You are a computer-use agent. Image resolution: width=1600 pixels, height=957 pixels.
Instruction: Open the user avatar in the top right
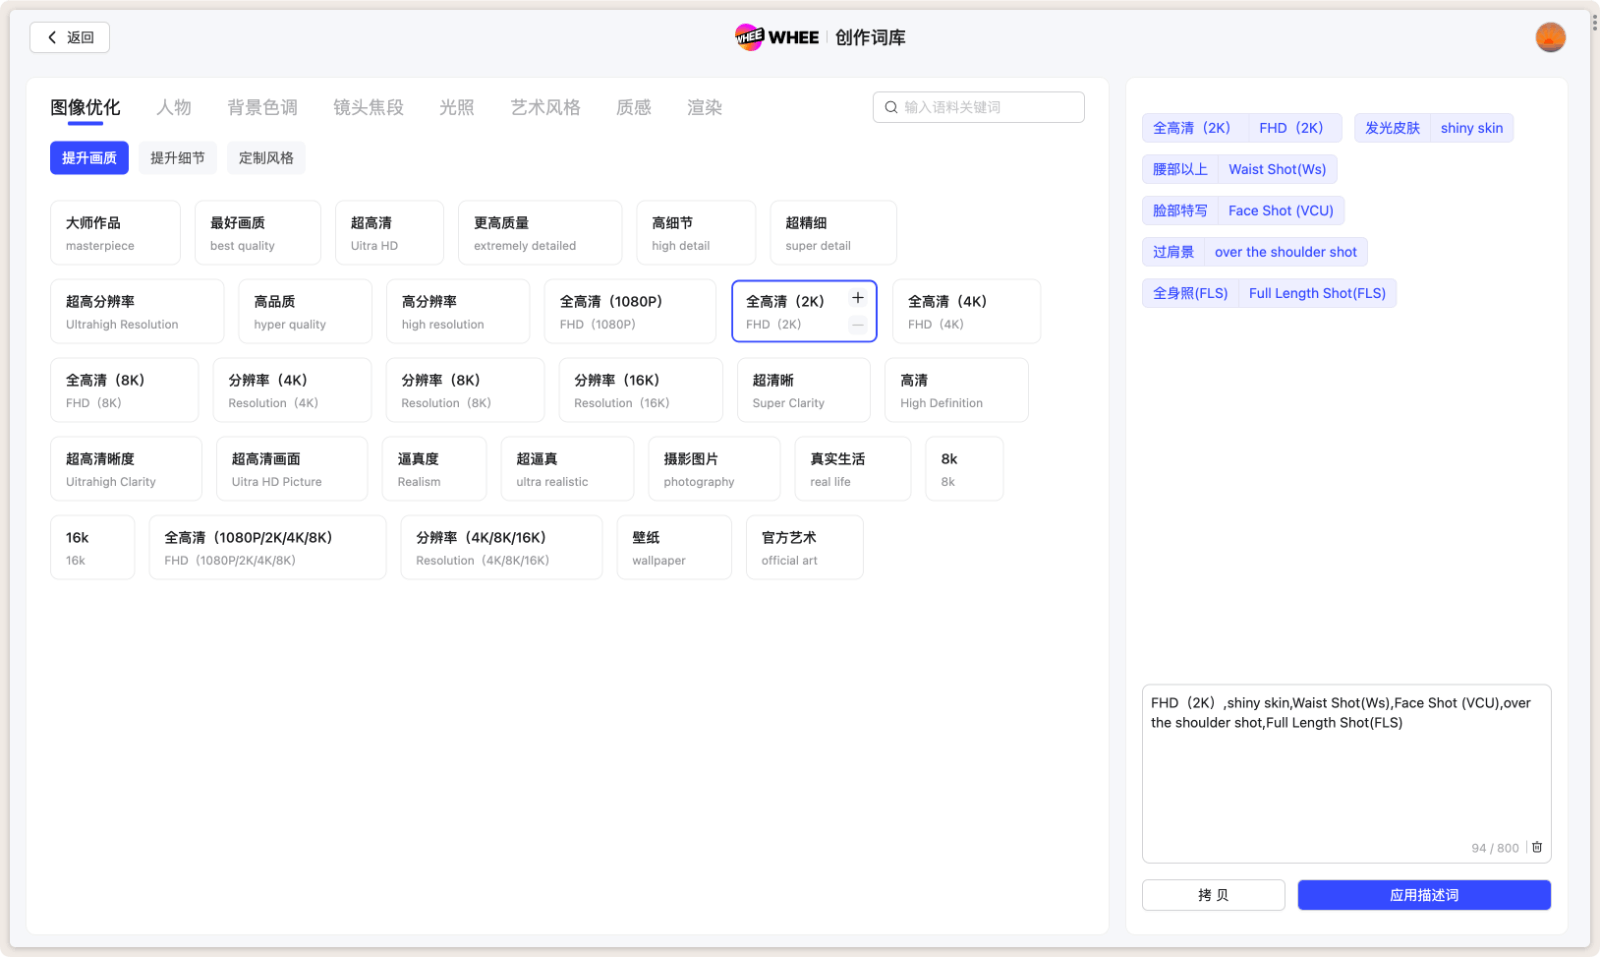click(x=1550, y=36)
